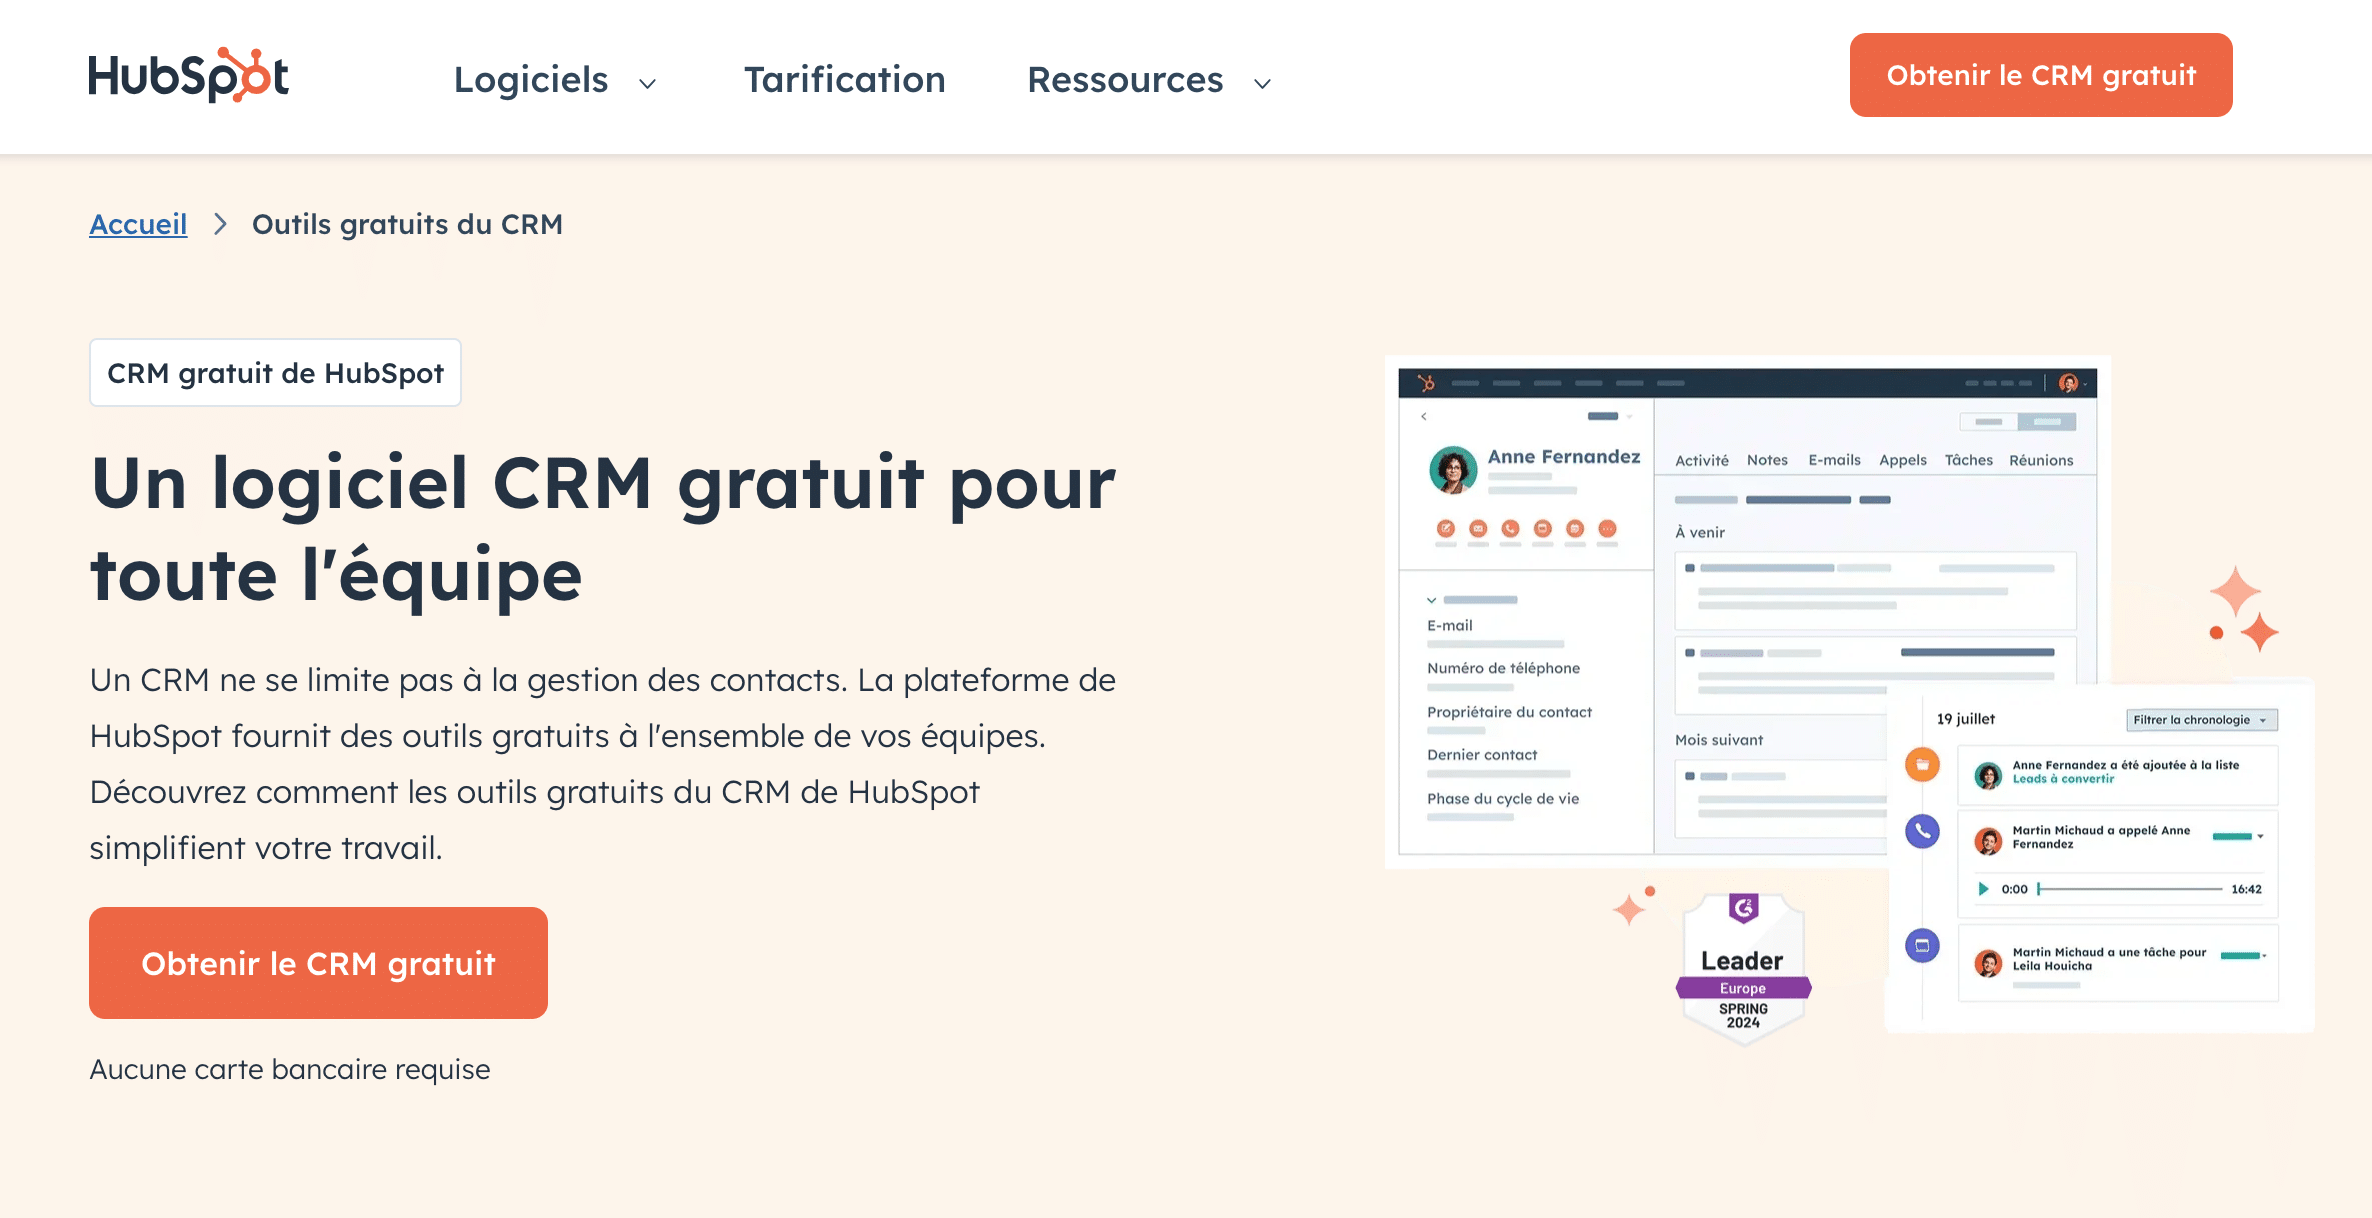Follow the Accueil breadcrumb link
This screenshot has height=1218, width=2372.
(x=138, y=224)
